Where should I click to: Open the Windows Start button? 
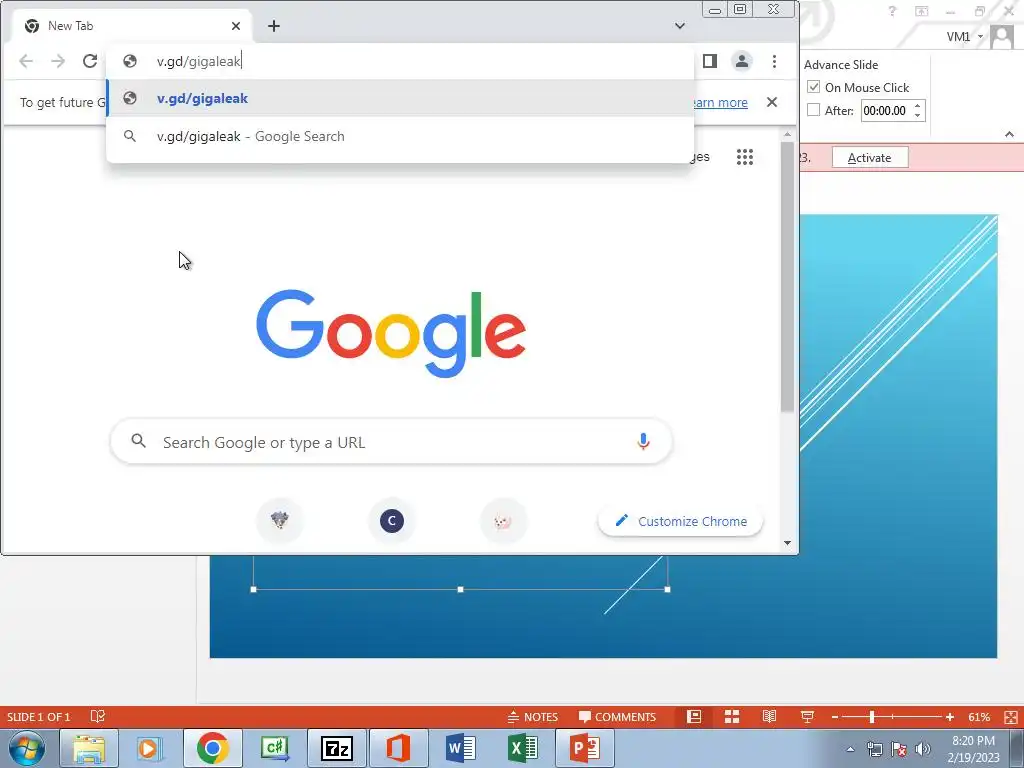(27, 749)
